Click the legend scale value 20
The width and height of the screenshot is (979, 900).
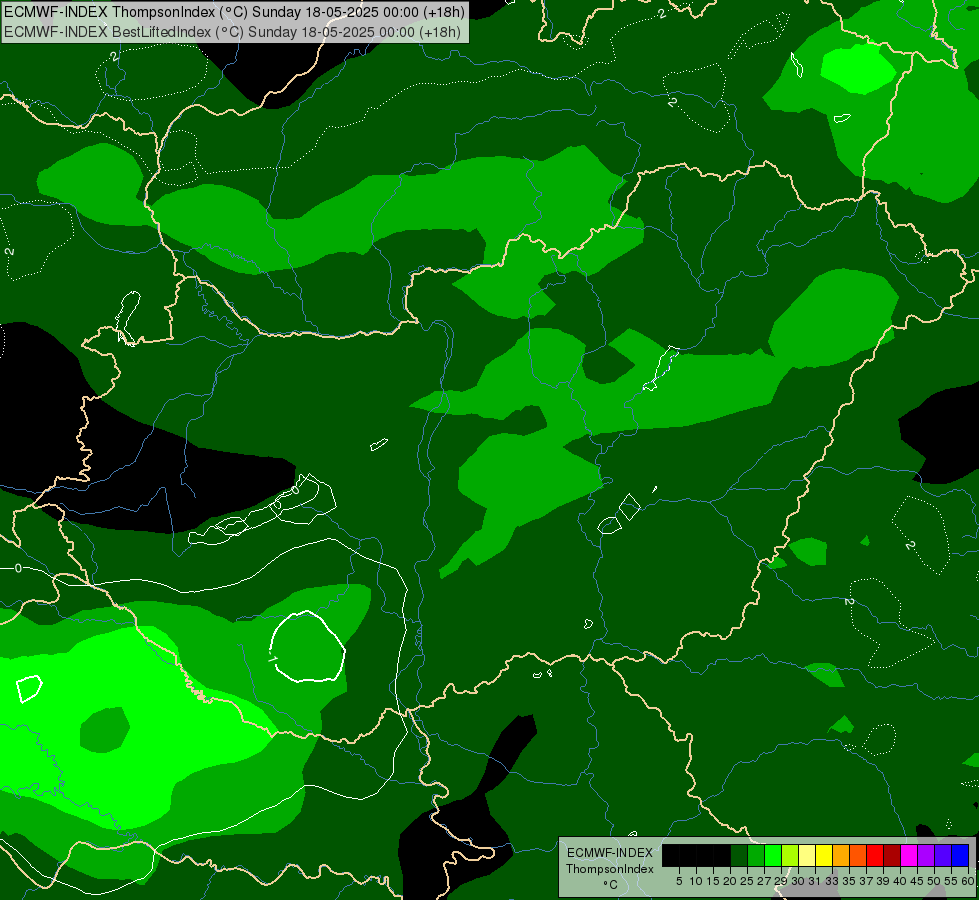[731, 881]
